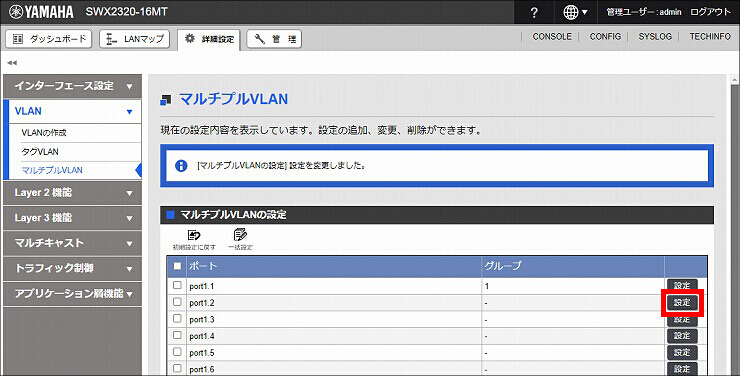Image resolution: width=740 pixels, height=376 pixels.
Task: Click 初期設定に戻す reset icon
Action: 194,239
